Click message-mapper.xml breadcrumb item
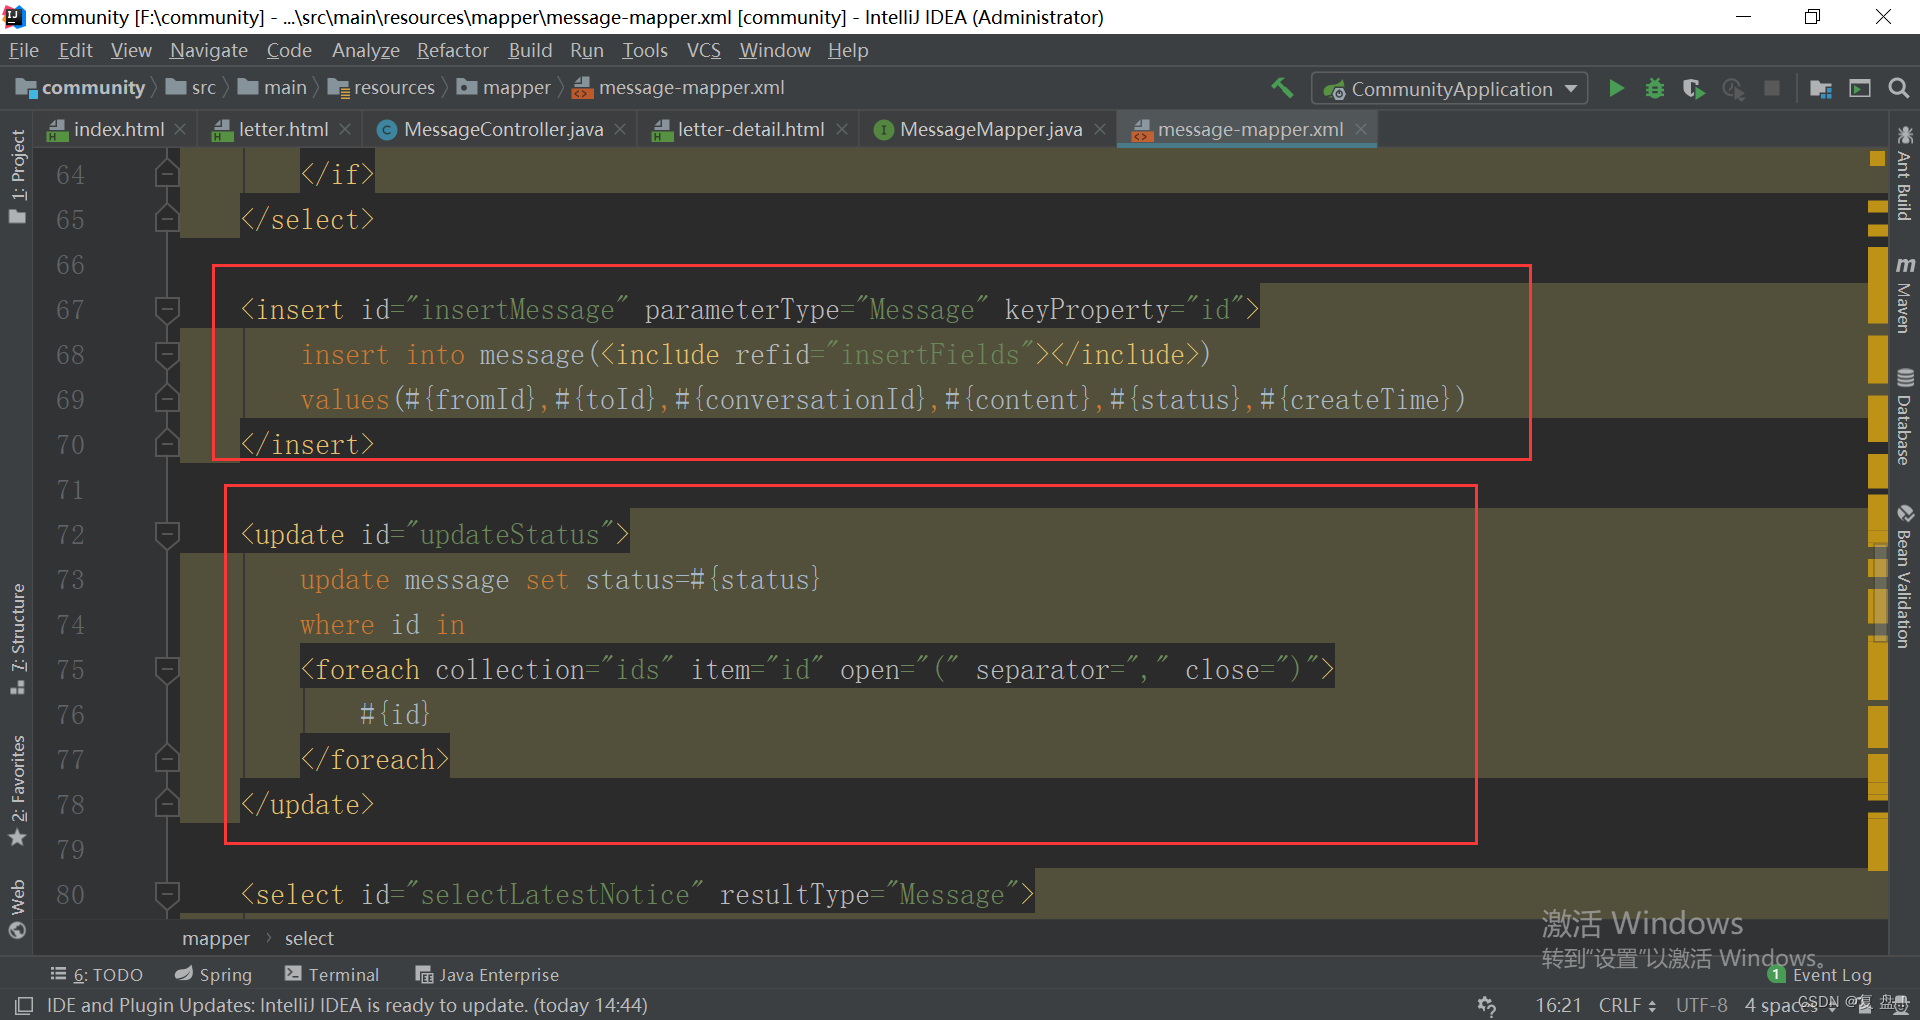1920x1020 pixels. [x=679, y=88]
